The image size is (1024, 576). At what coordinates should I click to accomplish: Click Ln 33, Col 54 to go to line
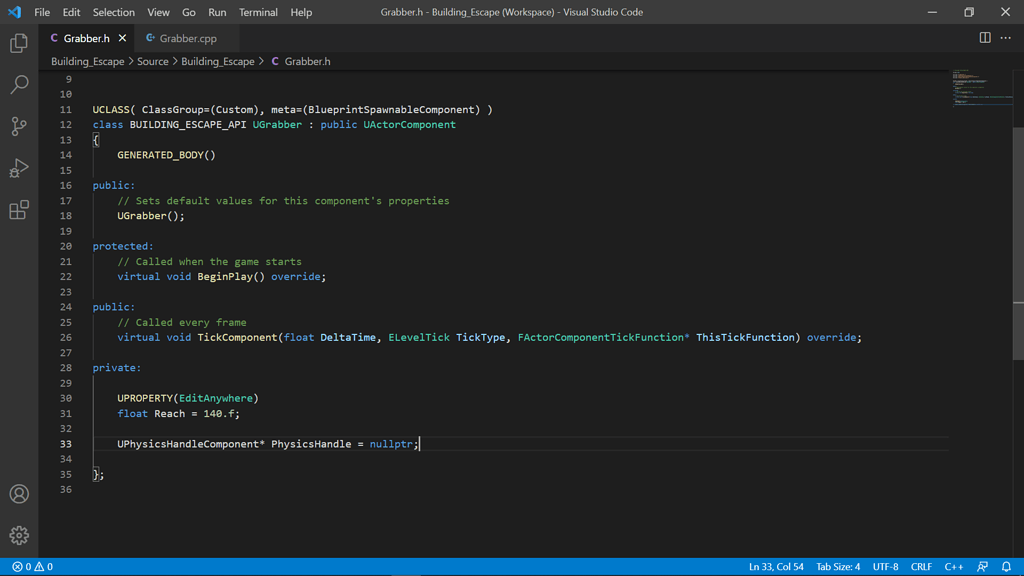777,566
